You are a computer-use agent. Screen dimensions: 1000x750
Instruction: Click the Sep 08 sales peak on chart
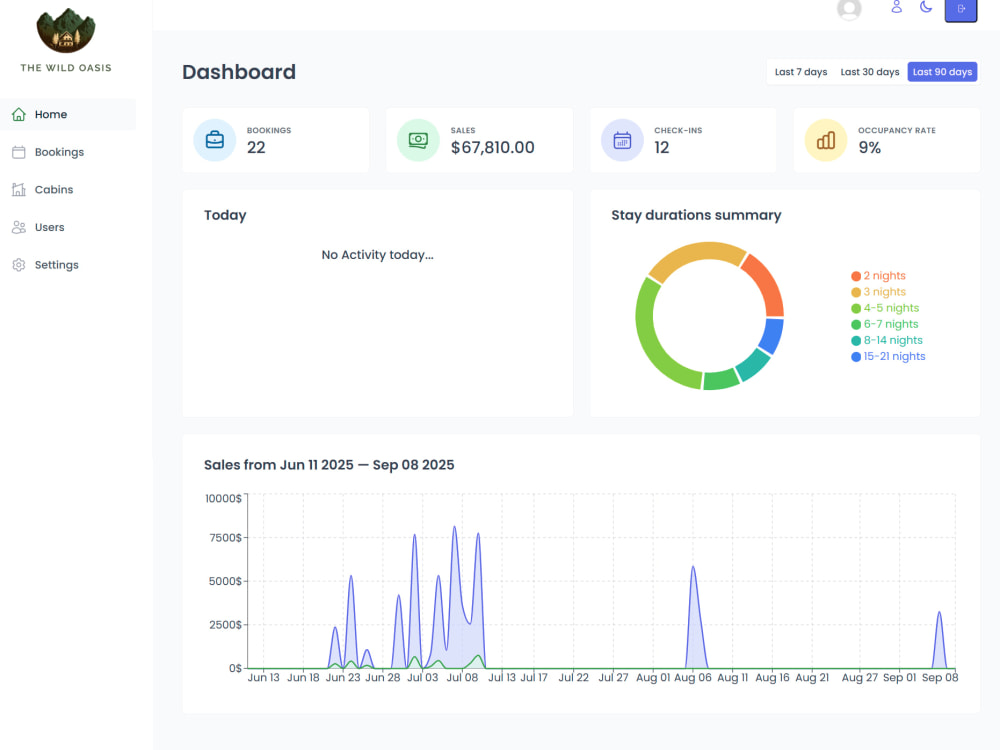[939, 613]
